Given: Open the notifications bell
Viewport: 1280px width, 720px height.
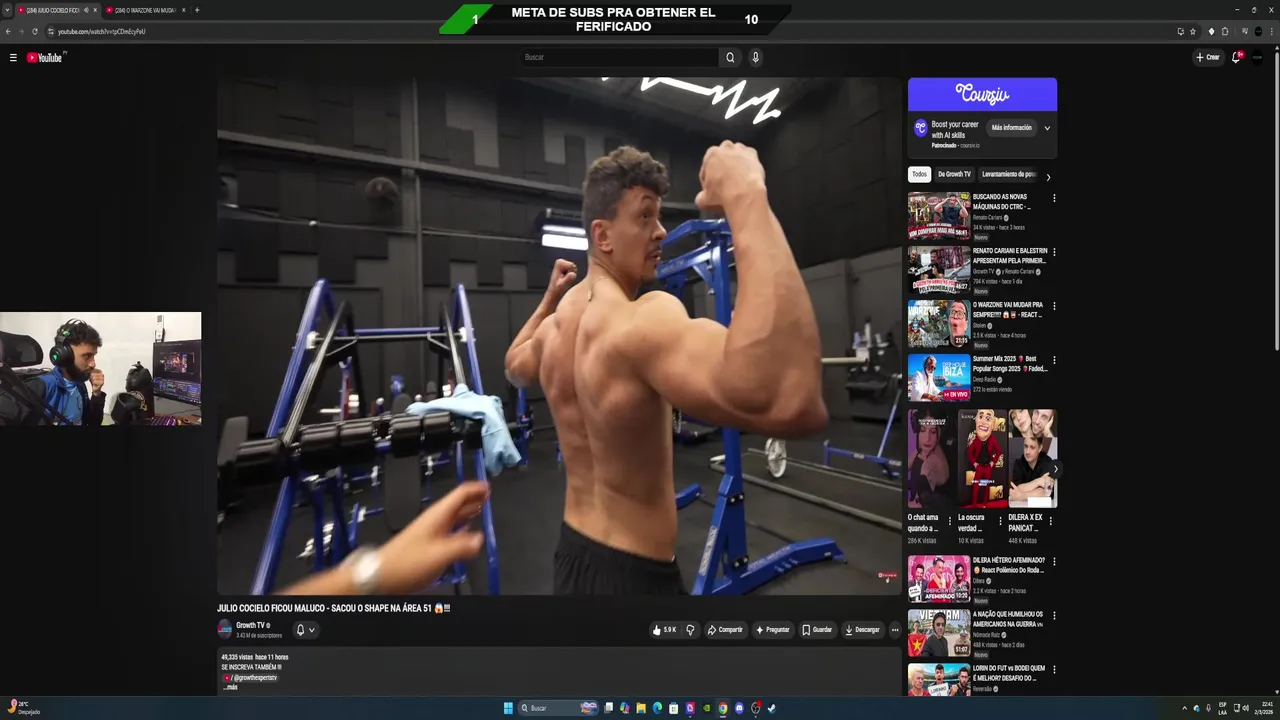Looking at the screenshot, I should (x=1236, y=57).
